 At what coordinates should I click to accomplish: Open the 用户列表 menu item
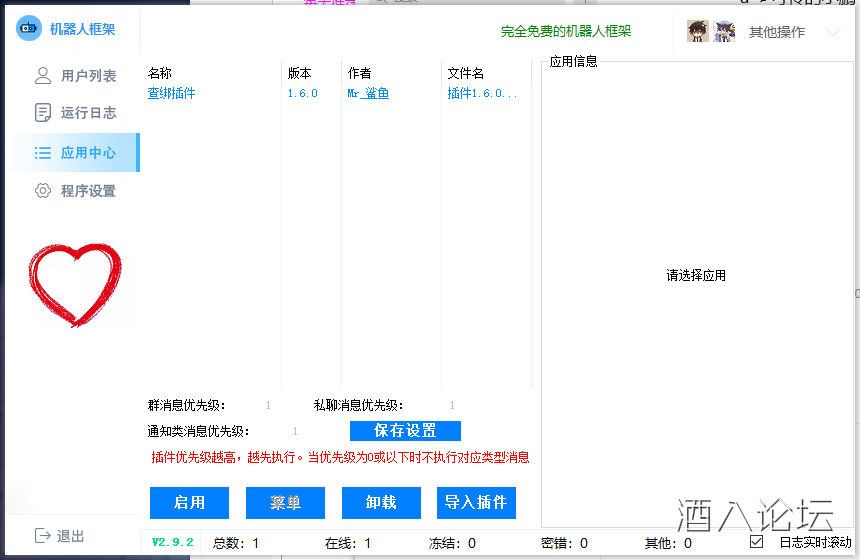point(88,75)
